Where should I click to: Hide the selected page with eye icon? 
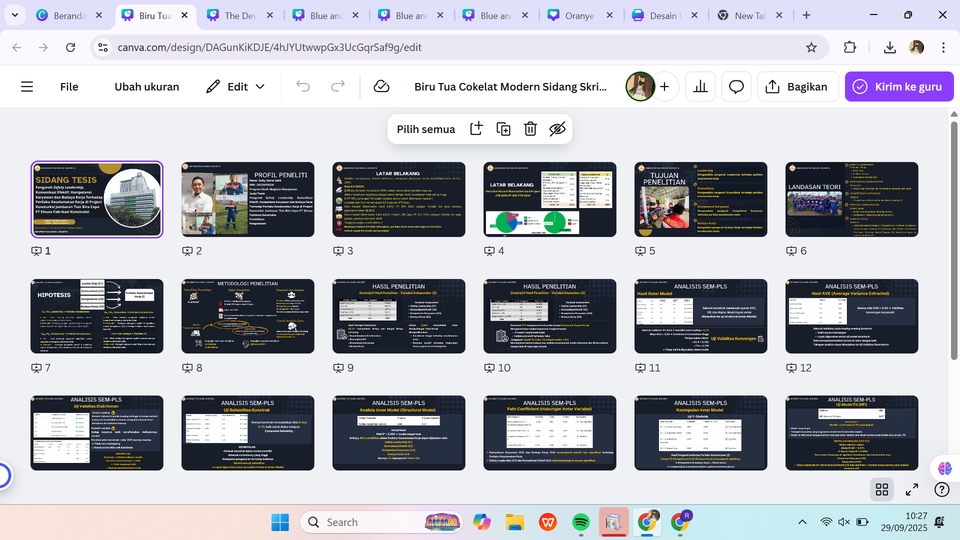[557, 129]
